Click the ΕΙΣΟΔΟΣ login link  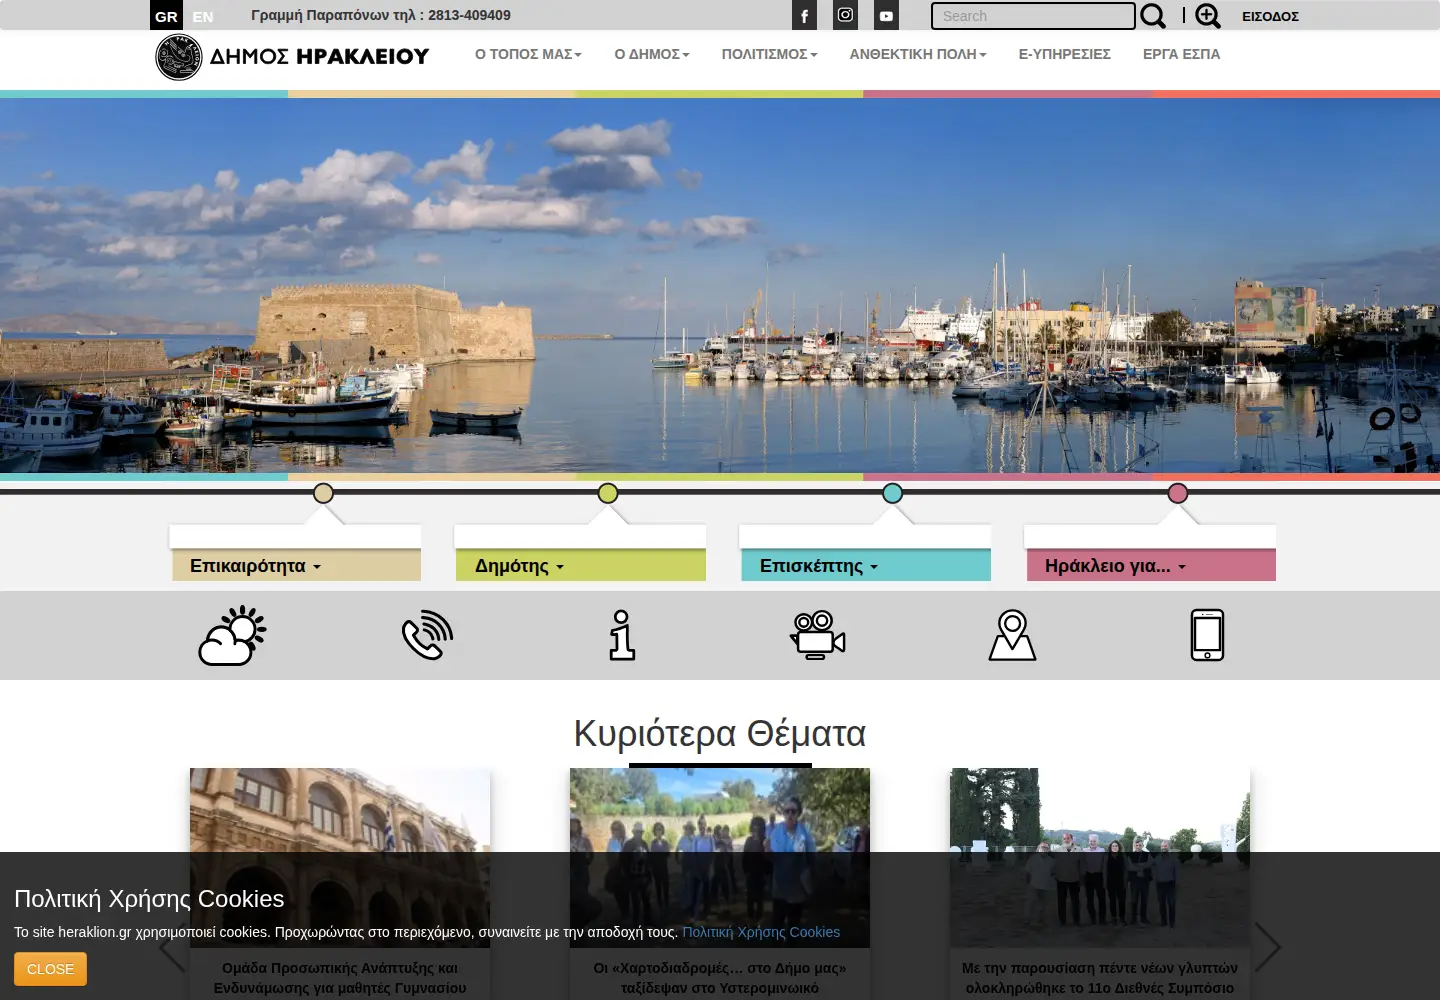coord(1270,16)
